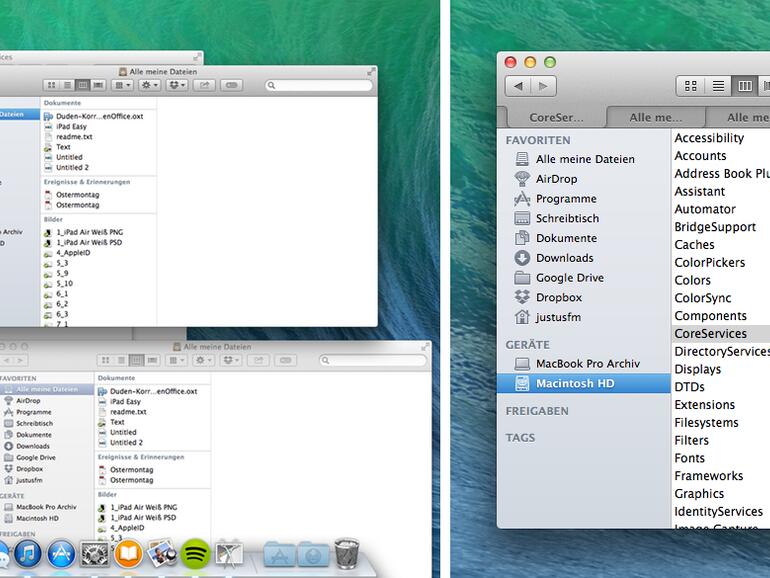Select the ColorSync folder in the column list
The width and height of the screenshot is (770, 578).
[x=721, y=298]
